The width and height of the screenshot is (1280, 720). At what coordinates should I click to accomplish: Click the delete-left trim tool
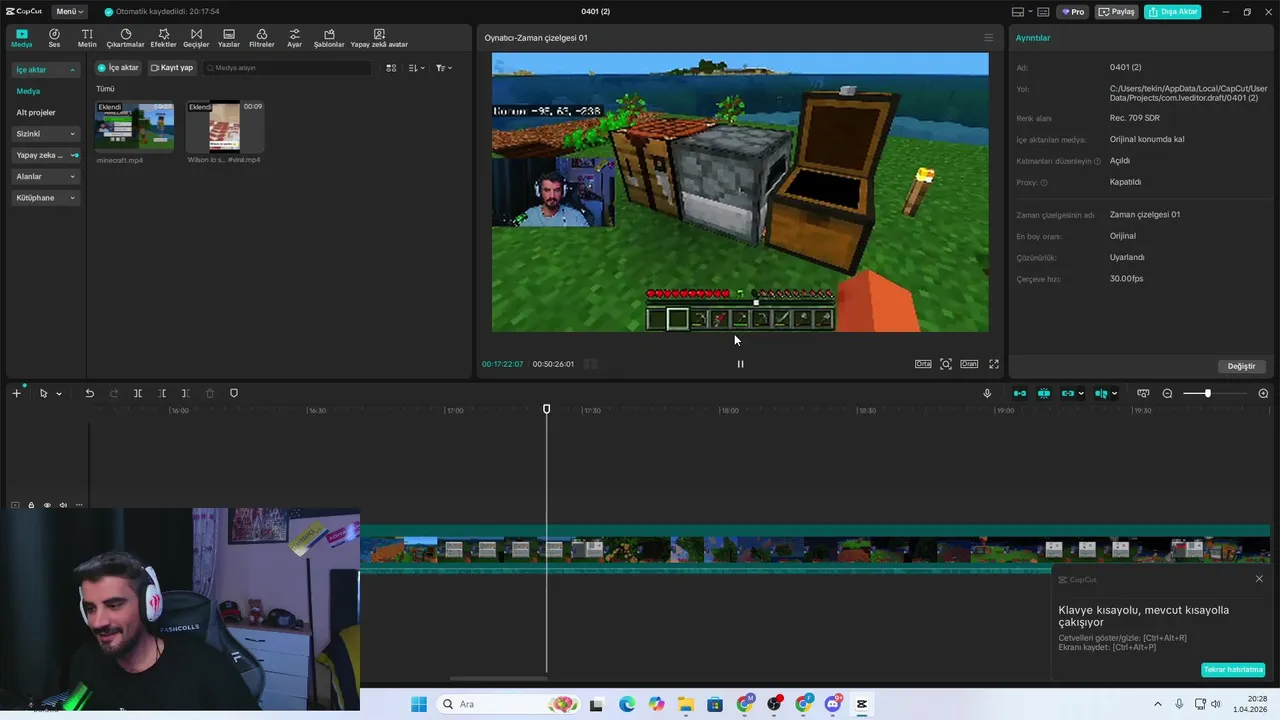[x=162, y=393]
